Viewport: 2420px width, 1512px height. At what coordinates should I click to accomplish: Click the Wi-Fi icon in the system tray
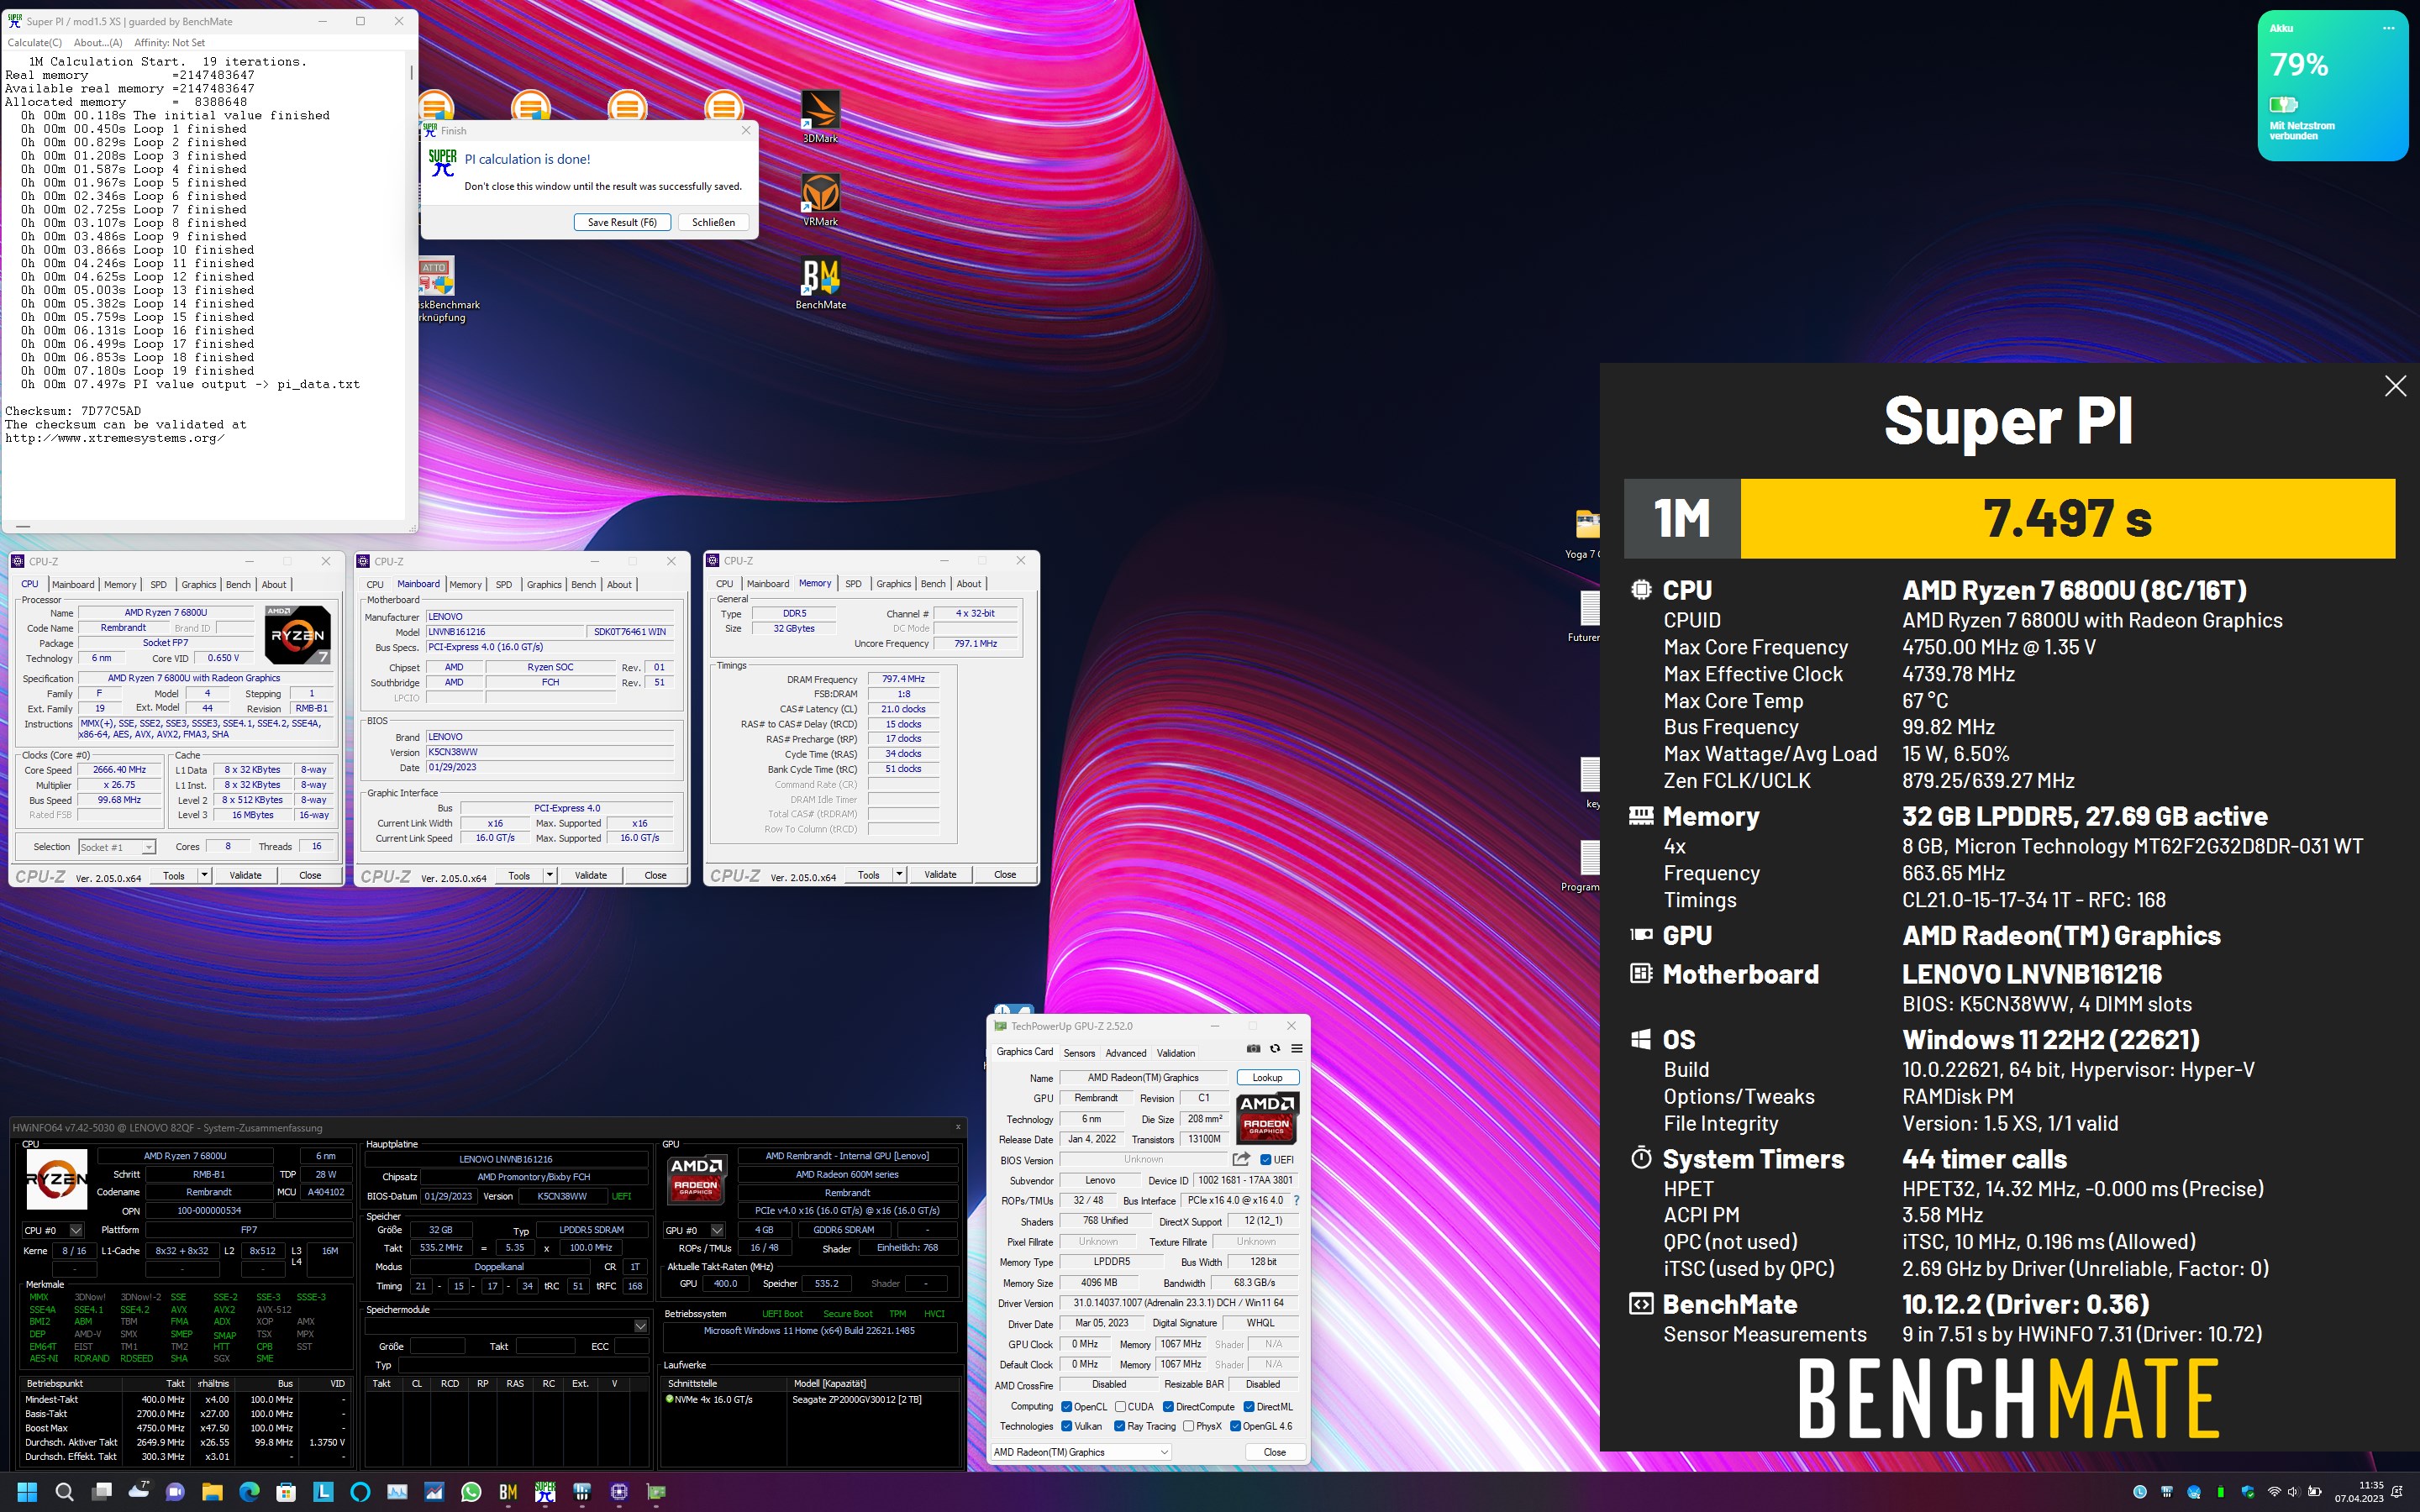click(2274, 1492)
